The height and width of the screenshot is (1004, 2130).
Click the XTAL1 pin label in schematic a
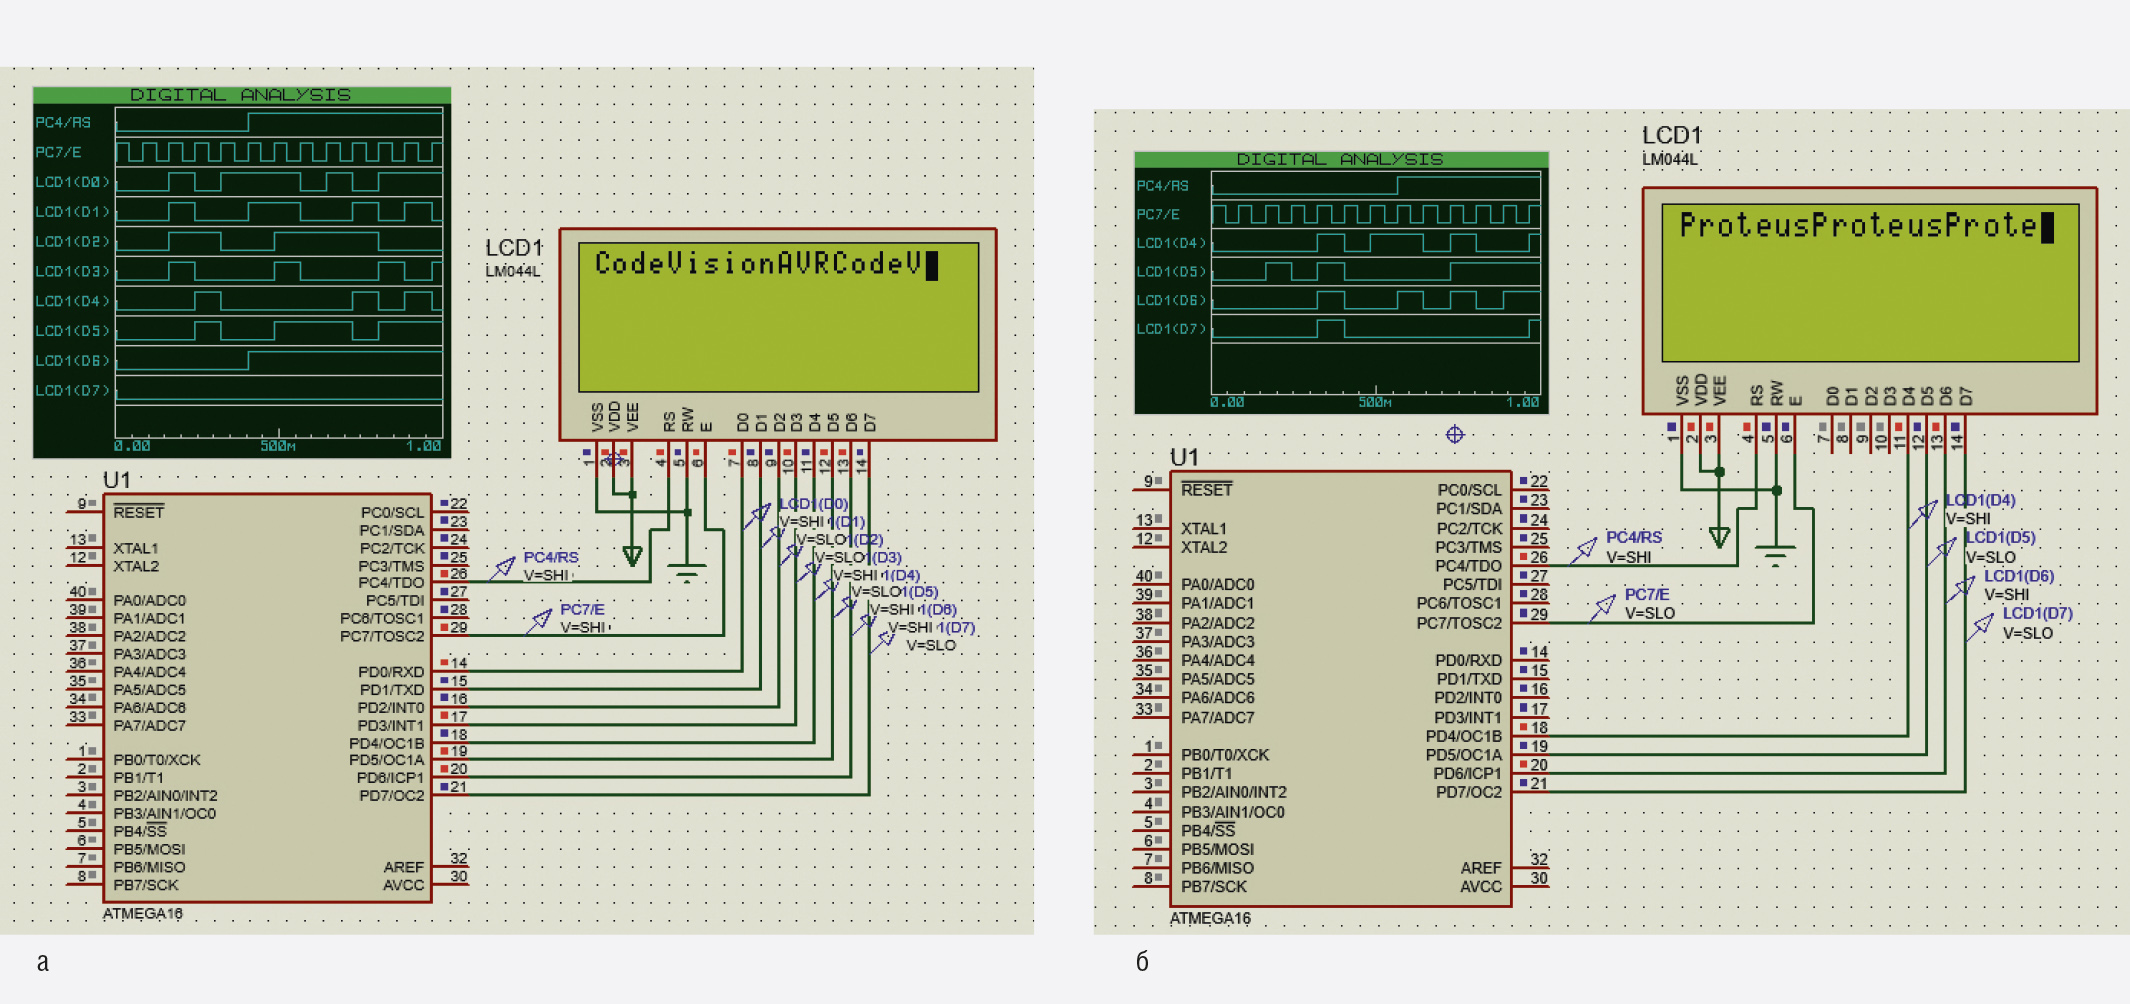click(x=135, y=548)
